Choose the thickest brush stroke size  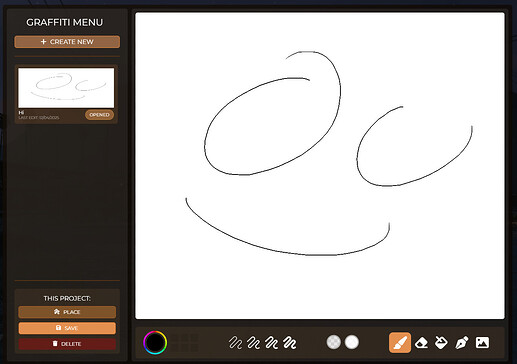[289, 343]
